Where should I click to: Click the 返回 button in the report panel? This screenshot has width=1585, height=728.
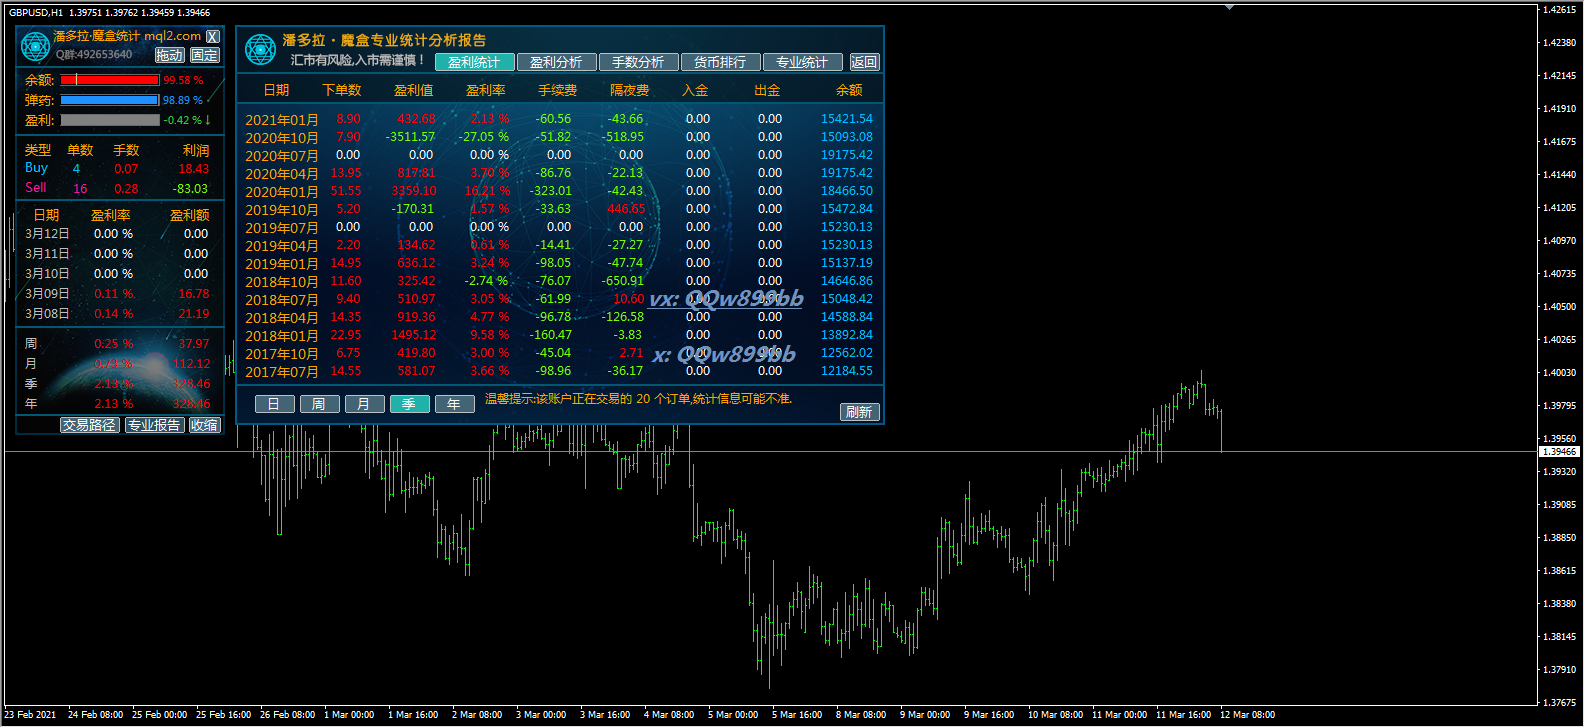point(864,62)
